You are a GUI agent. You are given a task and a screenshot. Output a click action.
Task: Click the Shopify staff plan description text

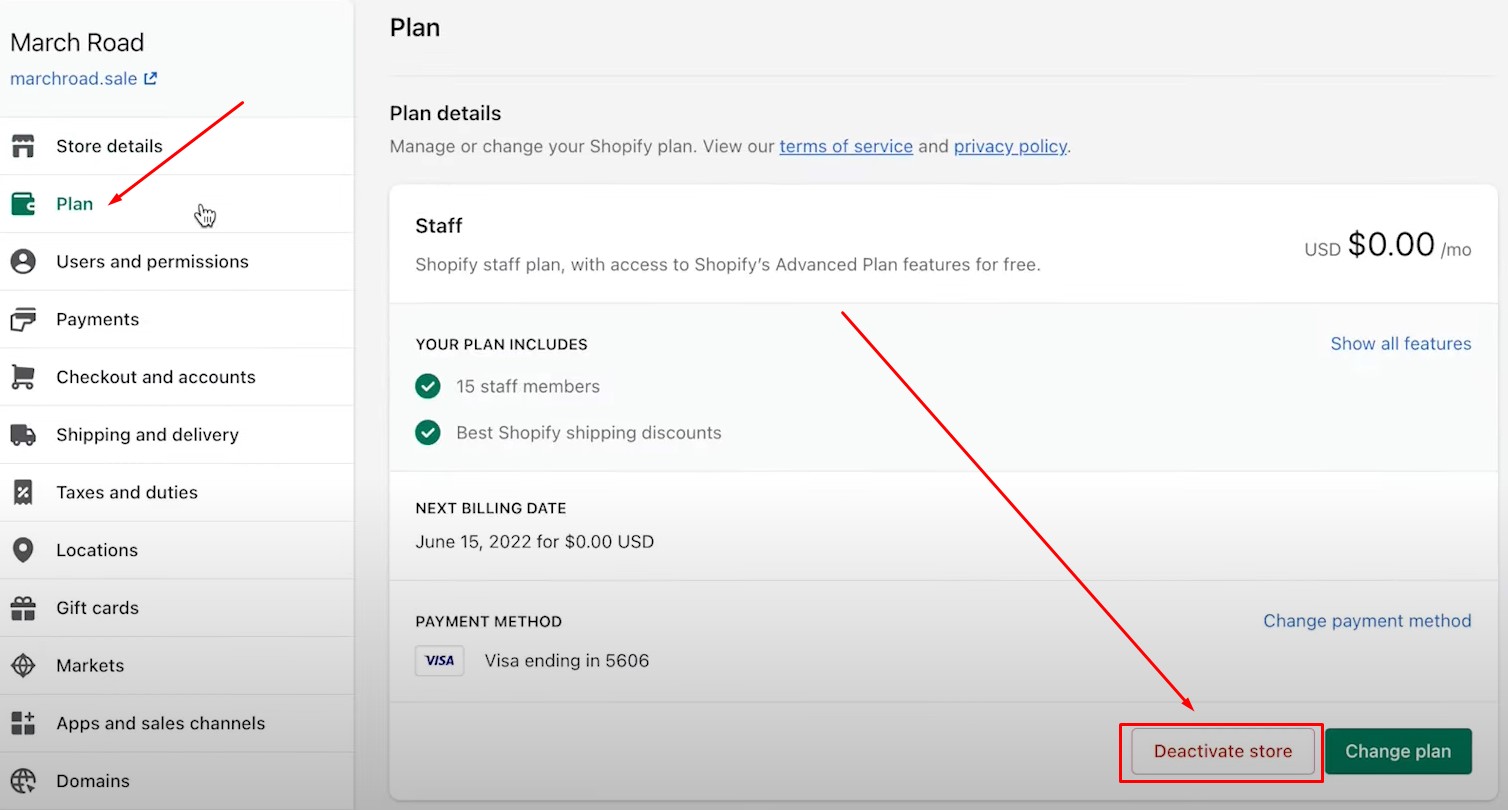point(728,265)
